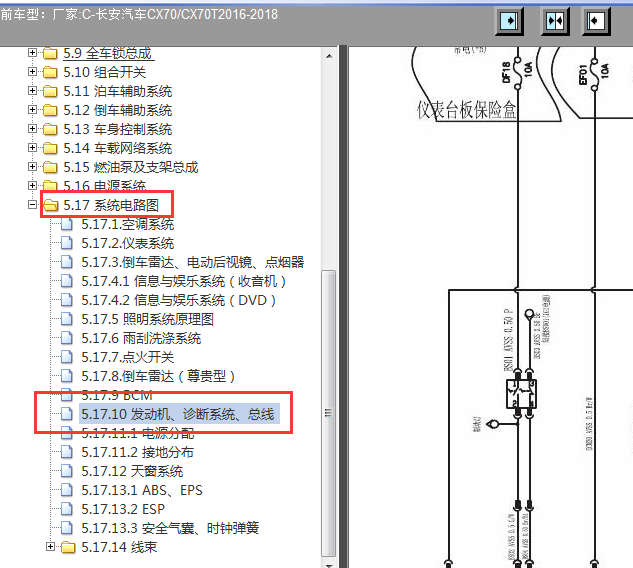Select the 5.9 全车锁总成 tree item
Viewport: 633px width, 568px height.
pyautogui.click(x=107, y=53)
